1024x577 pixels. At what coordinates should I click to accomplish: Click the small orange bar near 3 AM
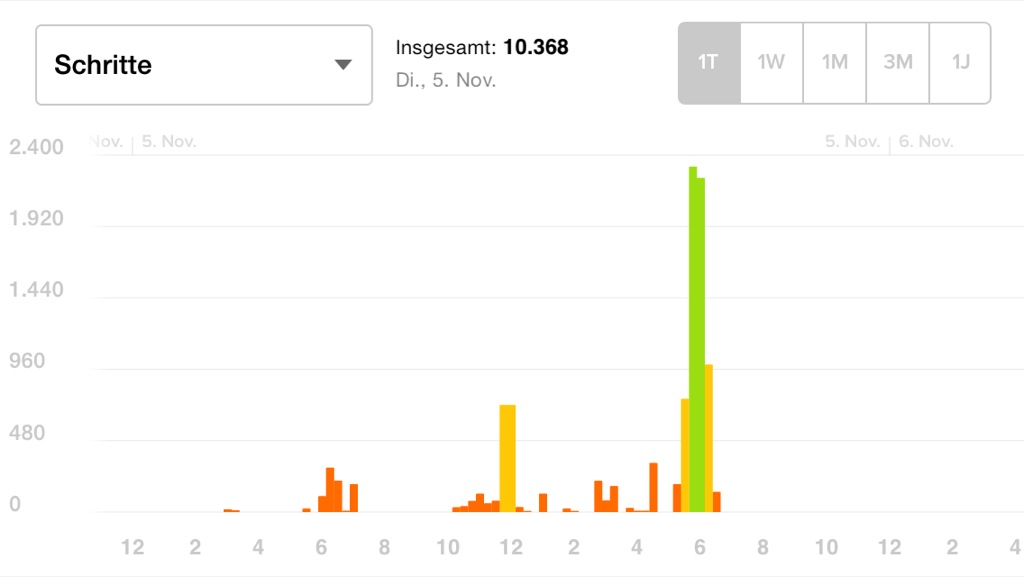[231, 510]
